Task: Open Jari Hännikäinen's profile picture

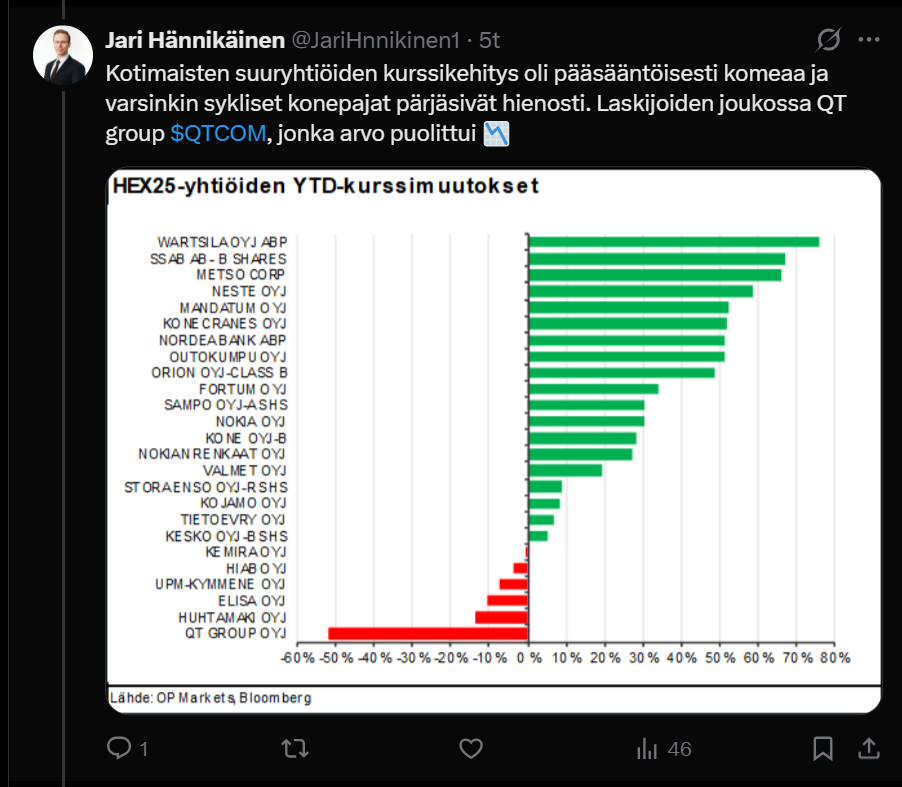Action: click(x=63, y=54)
